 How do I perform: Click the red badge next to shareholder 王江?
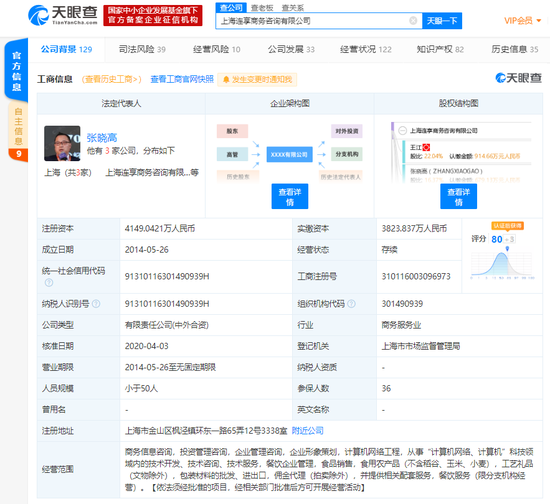426,147
